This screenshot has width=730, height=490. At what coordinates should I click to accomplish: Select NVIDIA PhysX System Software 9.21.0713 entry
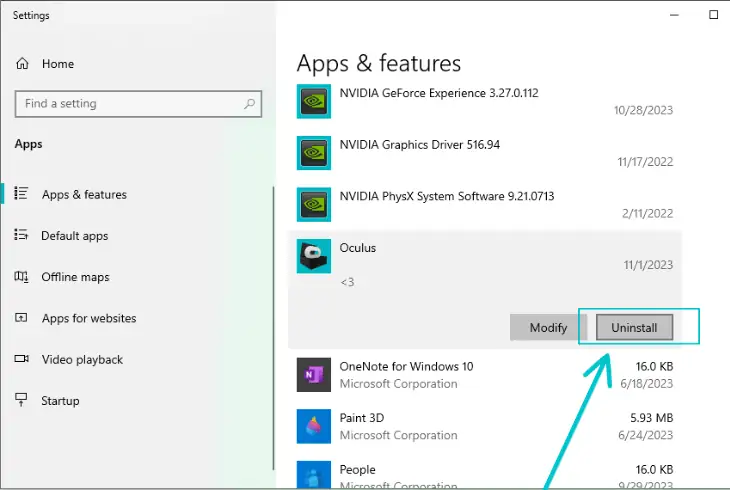485,204
